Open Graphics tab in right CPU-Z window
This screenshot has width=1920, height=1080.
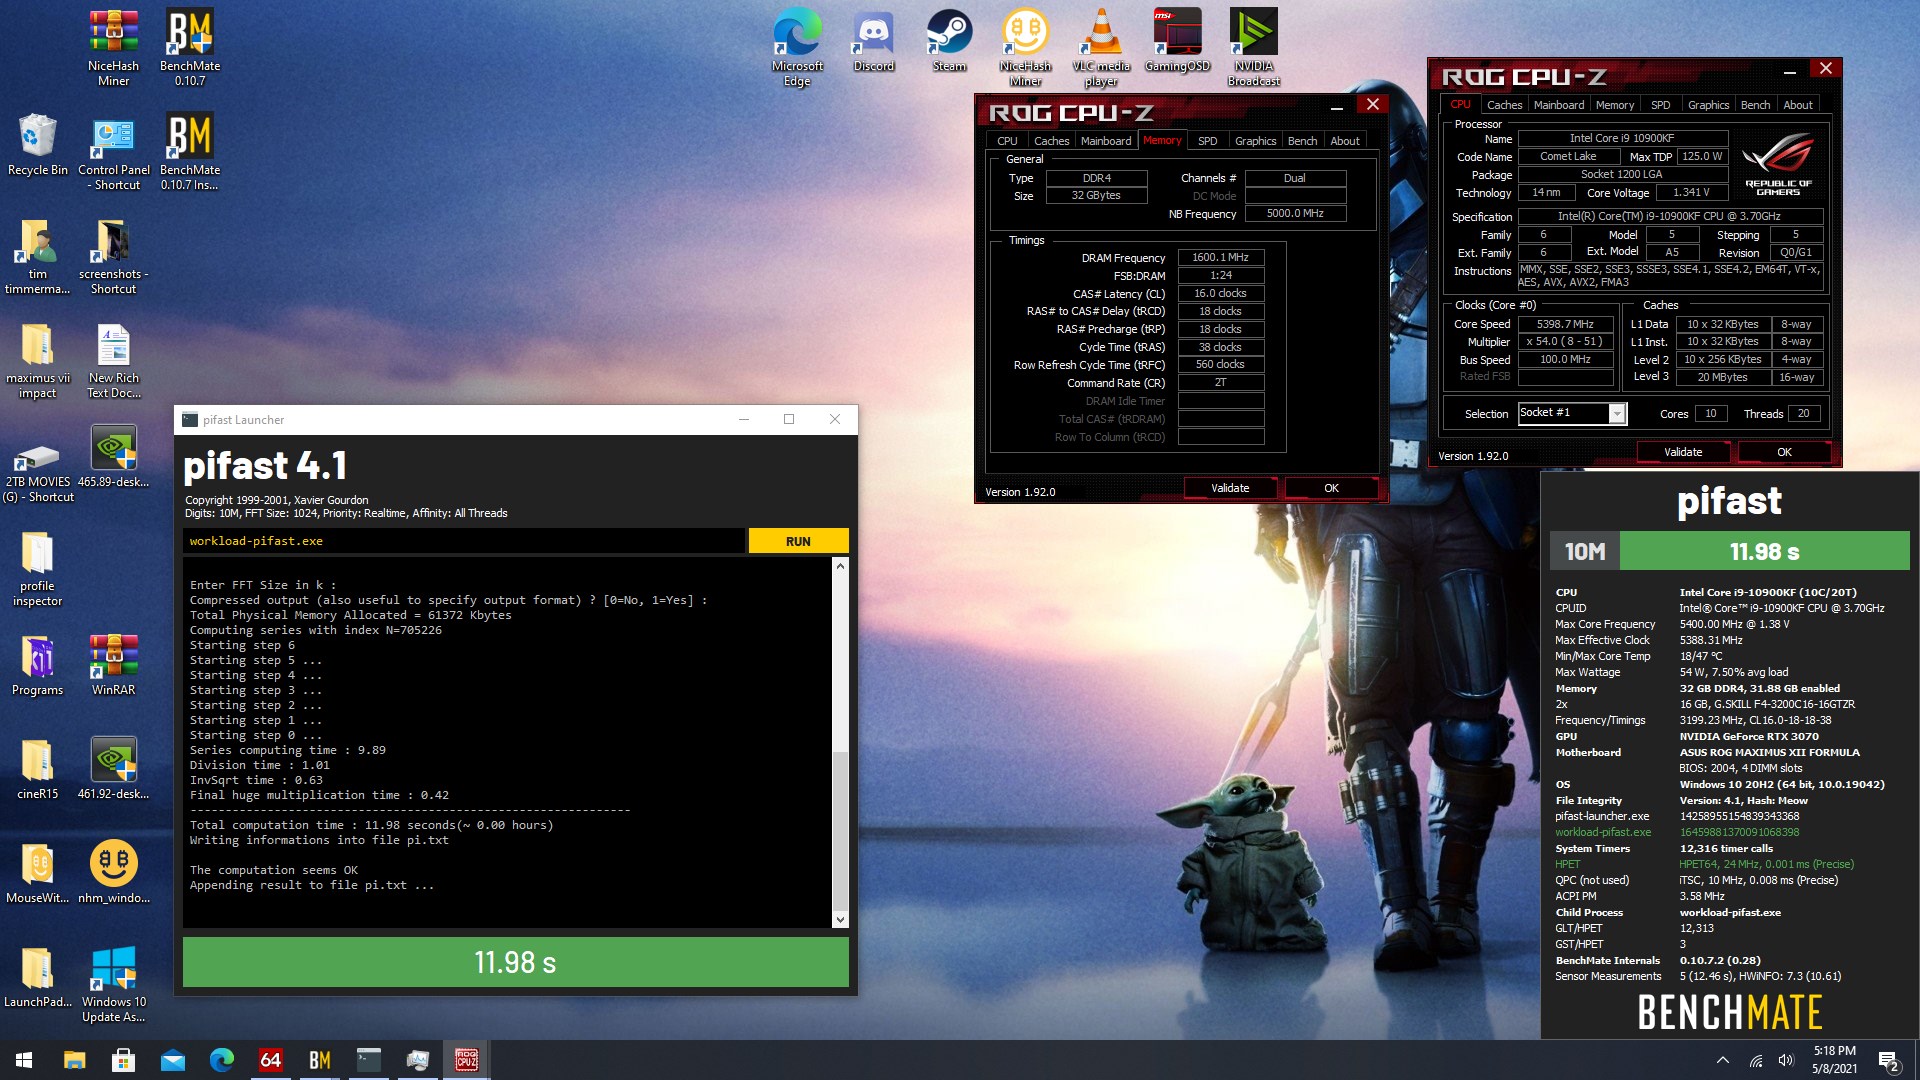[x=1708, y=105]
